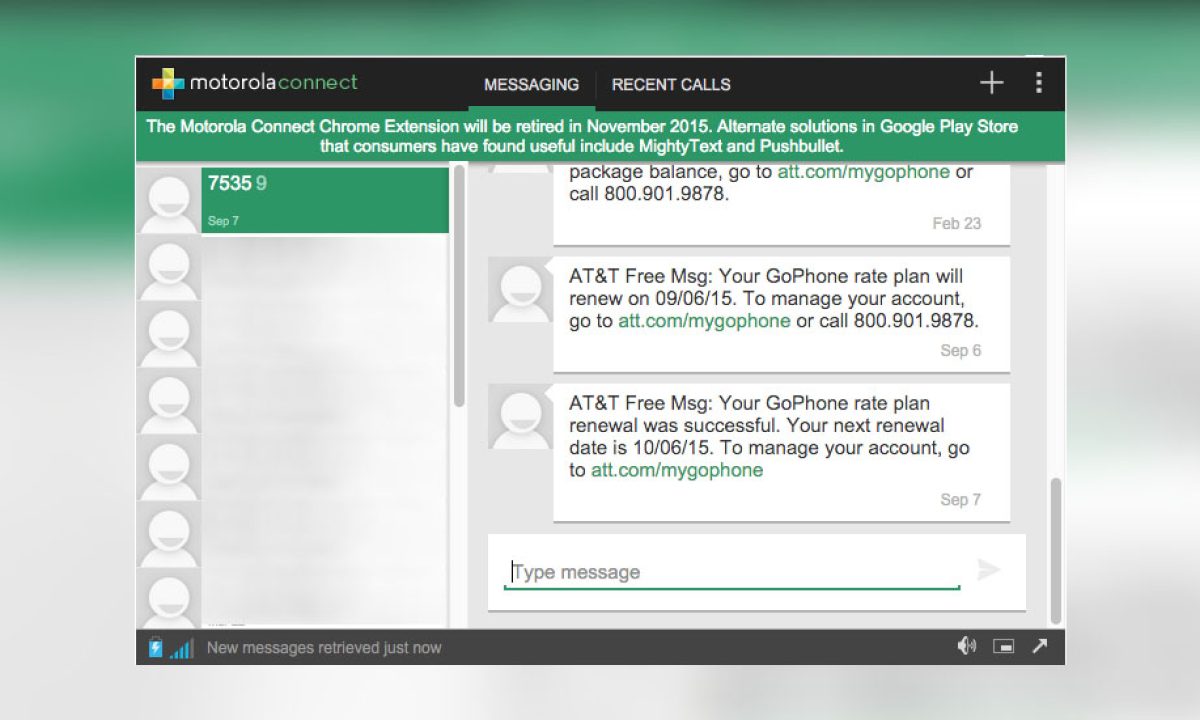Image resolution: width=1200 pixels, height=720 pixels.
Task: Click the send message arrow icon
Action: point(988,570)
